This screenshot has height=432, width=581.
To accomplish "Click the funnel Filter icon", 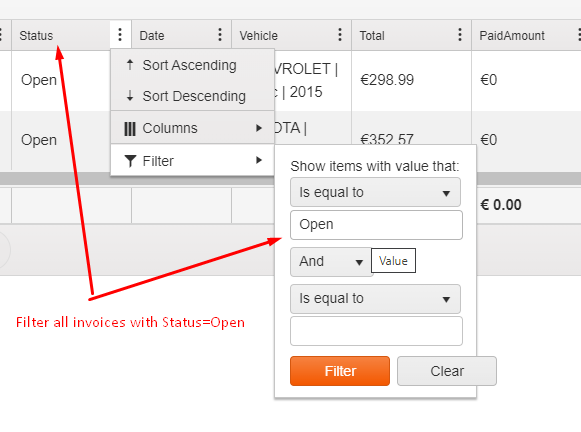I will [130, 161].
